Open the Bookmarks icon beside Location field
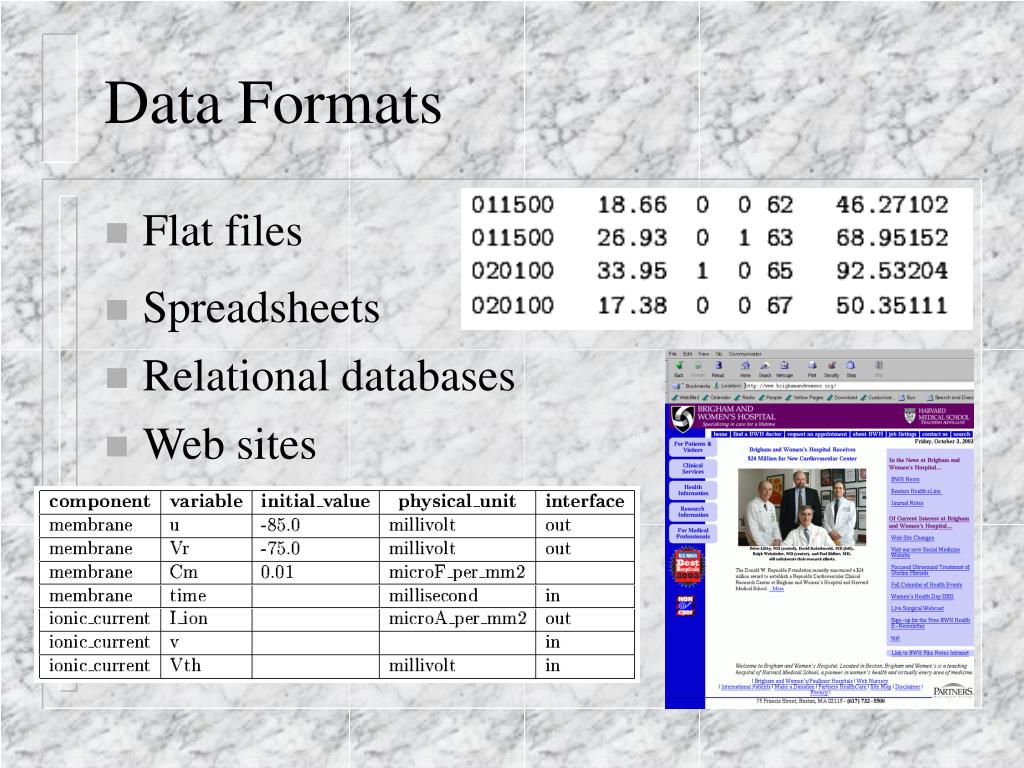Image resolution: width=1024 pixels, height=768 pixels. [677, 386]
